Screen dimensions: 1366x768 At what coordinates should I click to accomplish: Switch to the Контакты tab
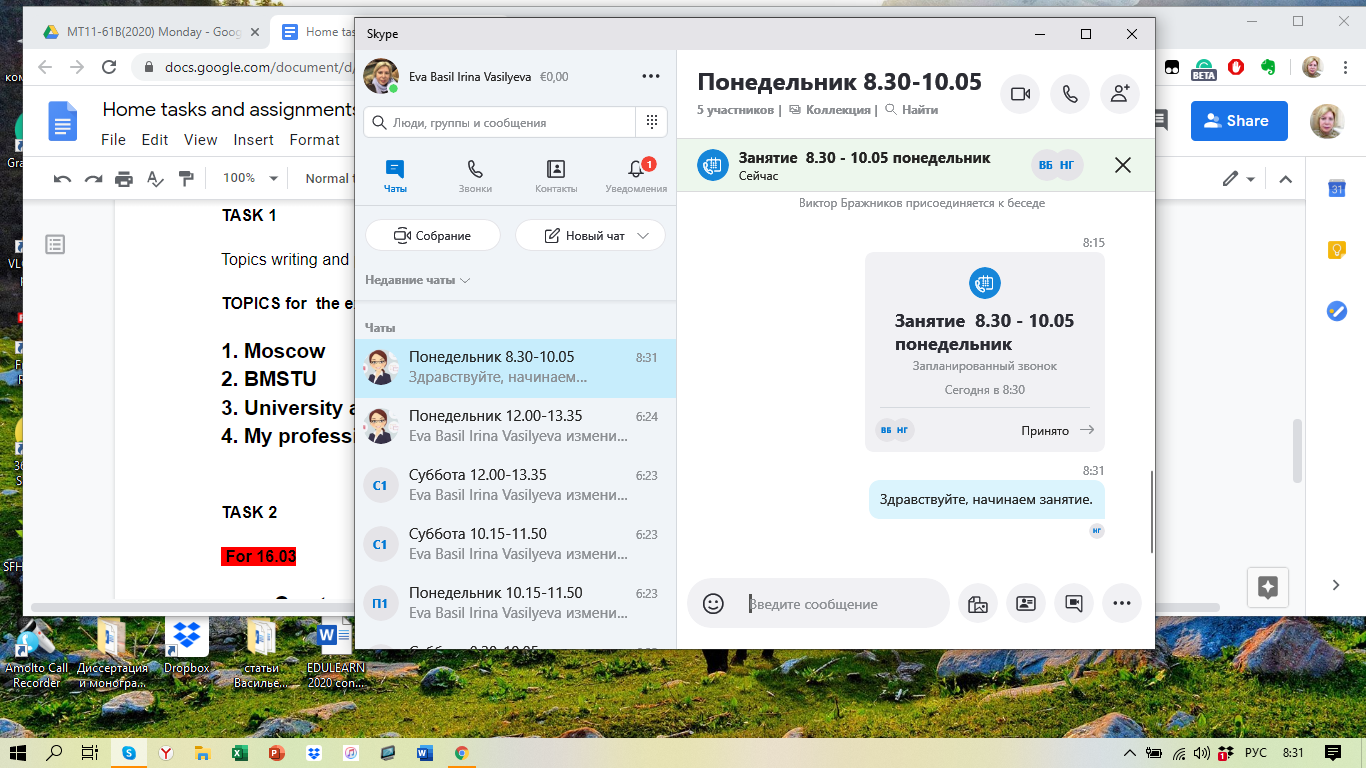coord(556,176)
